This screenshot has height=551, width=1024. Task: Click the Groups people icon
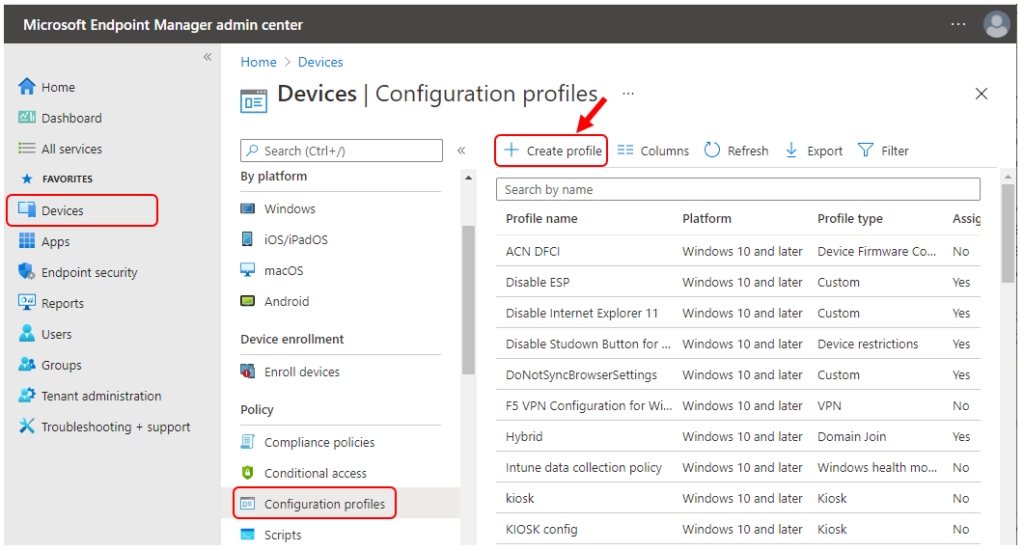pos(27,364)
